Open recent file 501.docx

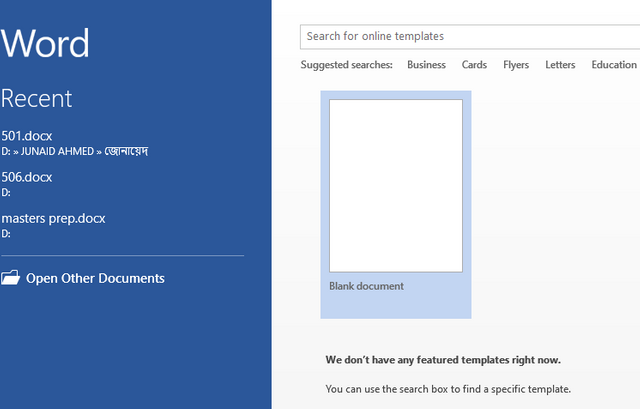27,136
